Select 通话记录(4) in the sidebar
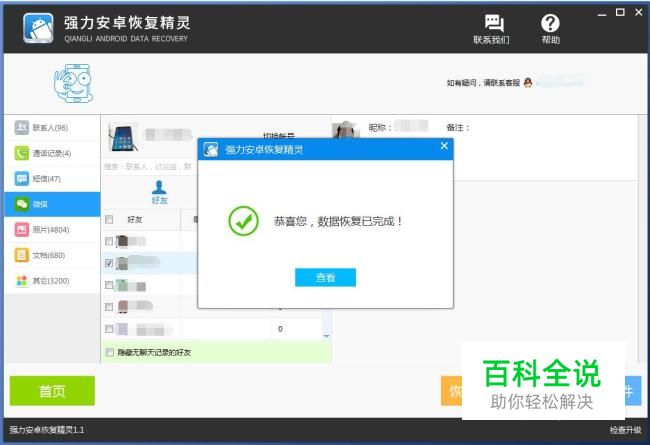Screen dimensions: 650x445 tap(52, 153)
